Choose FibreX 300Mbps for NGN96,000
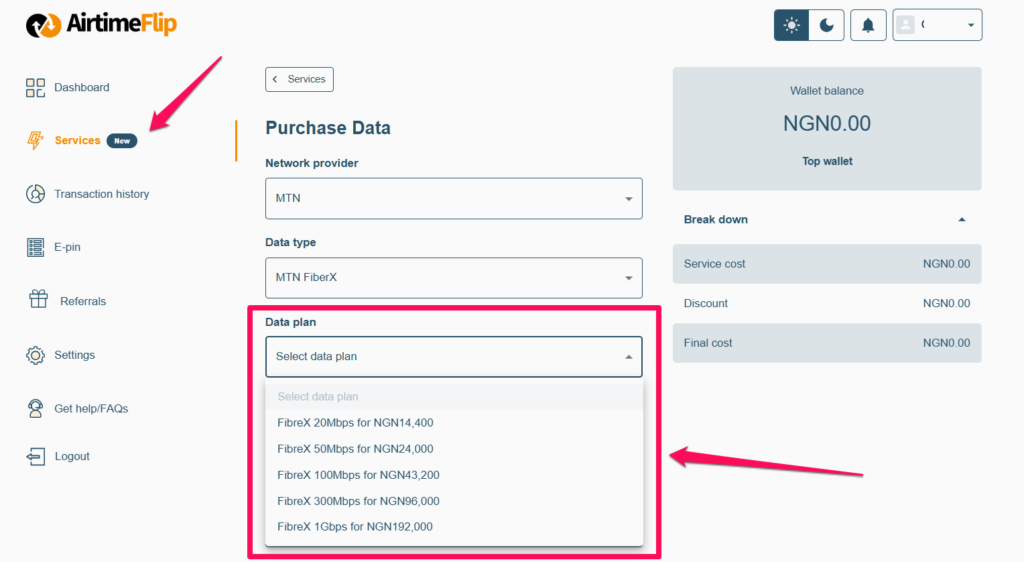This screenshot has width=1024, height=562. coord(454,501)
